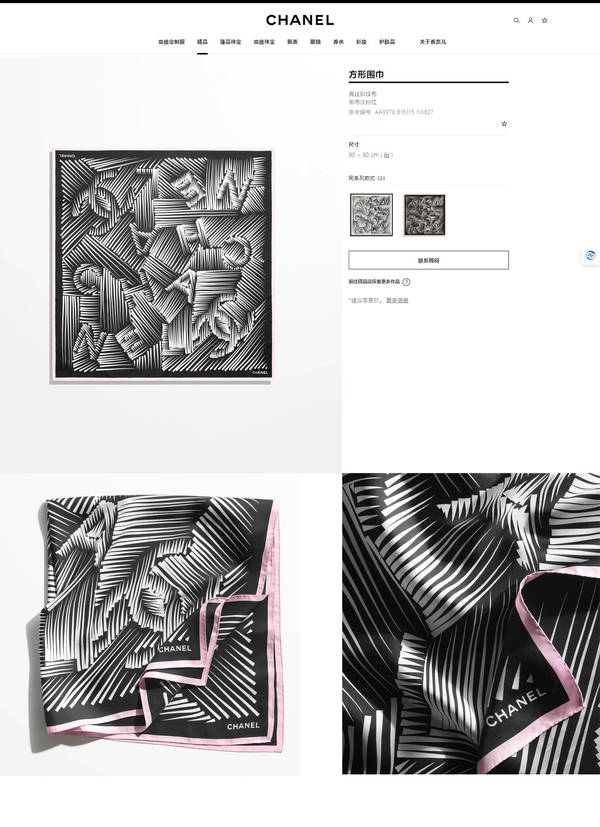Select the light grey scarf variant
This screenshot has height=827, width=600.
[x=371, y=215]
